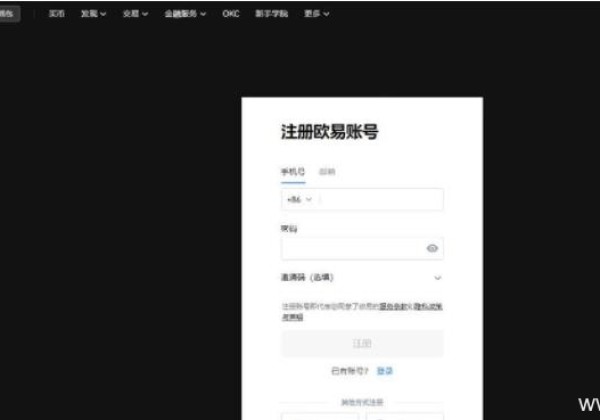Open the OKC menu item
The height and width of the screenshot is (420, 600).
[x=231, y=14]
